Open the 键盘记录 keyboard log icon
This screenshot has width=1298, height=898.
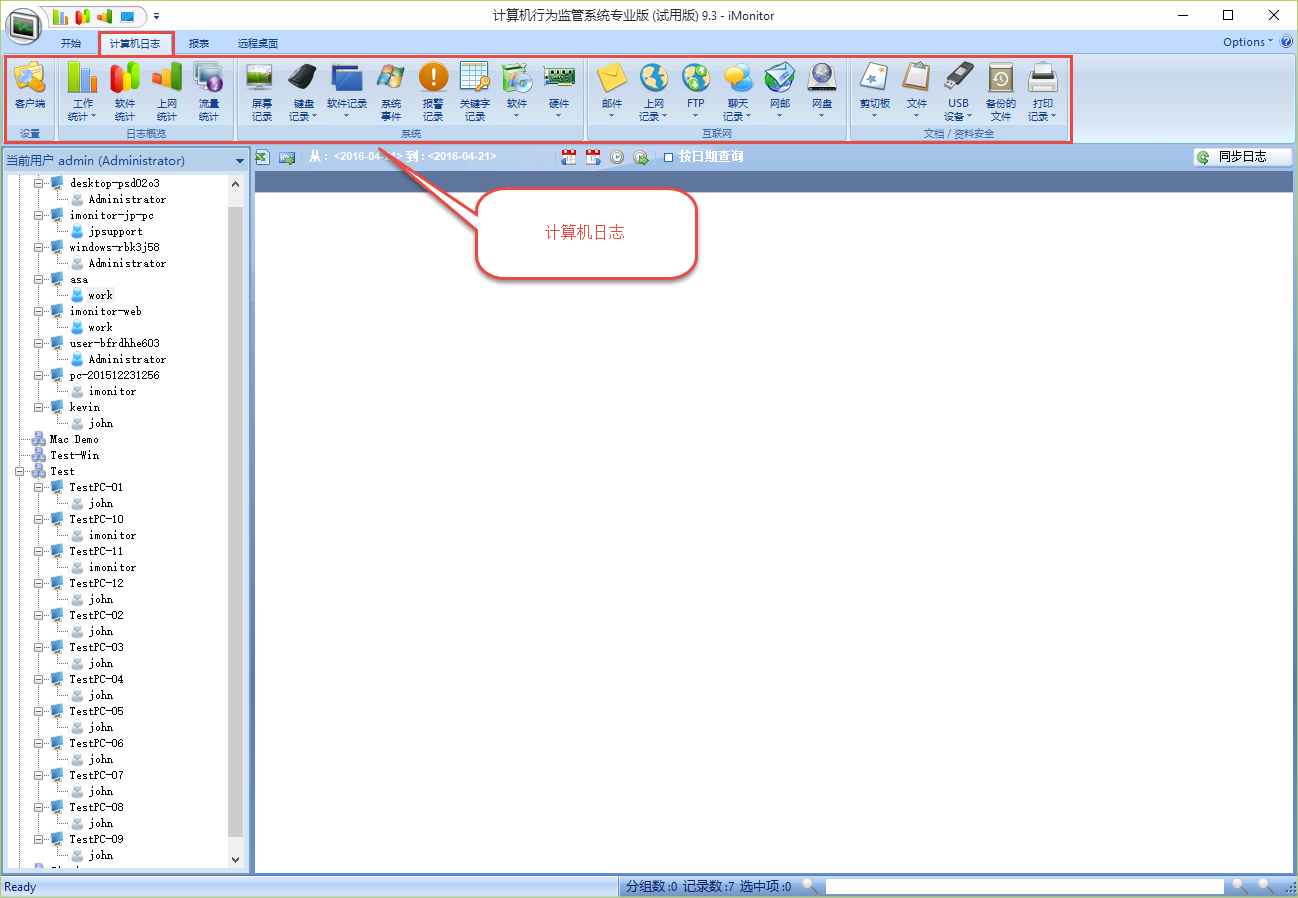click(303, 91)
